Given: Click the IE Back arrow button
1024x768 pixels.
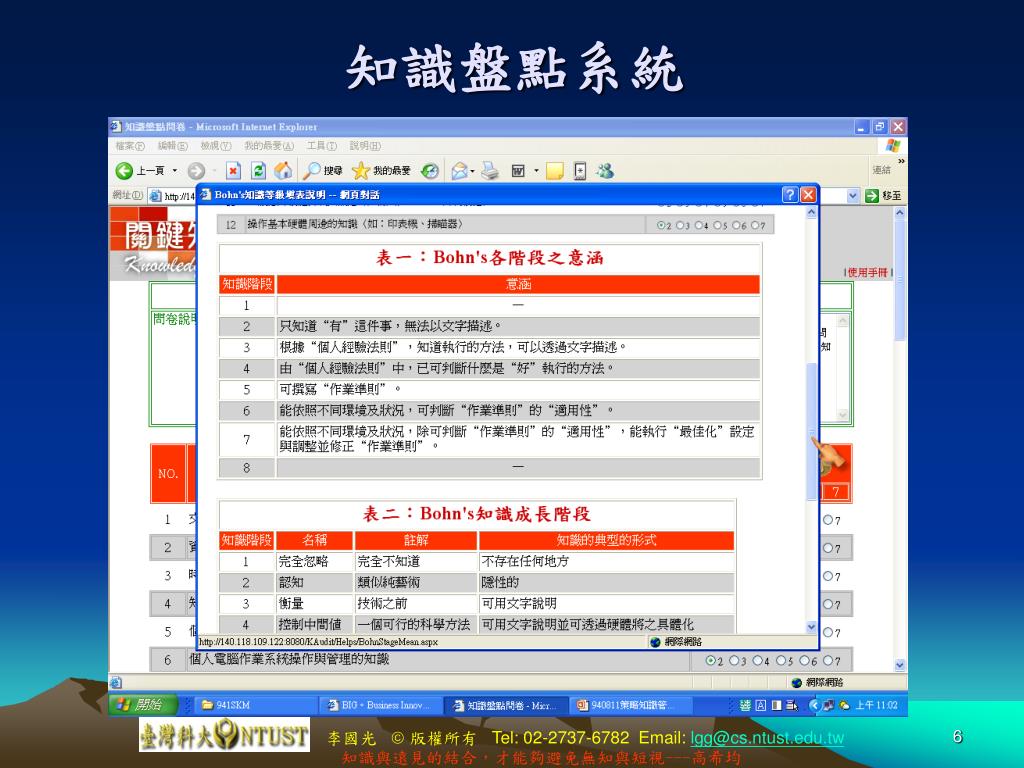Looking at the screenshot, I should click(124, 171).
